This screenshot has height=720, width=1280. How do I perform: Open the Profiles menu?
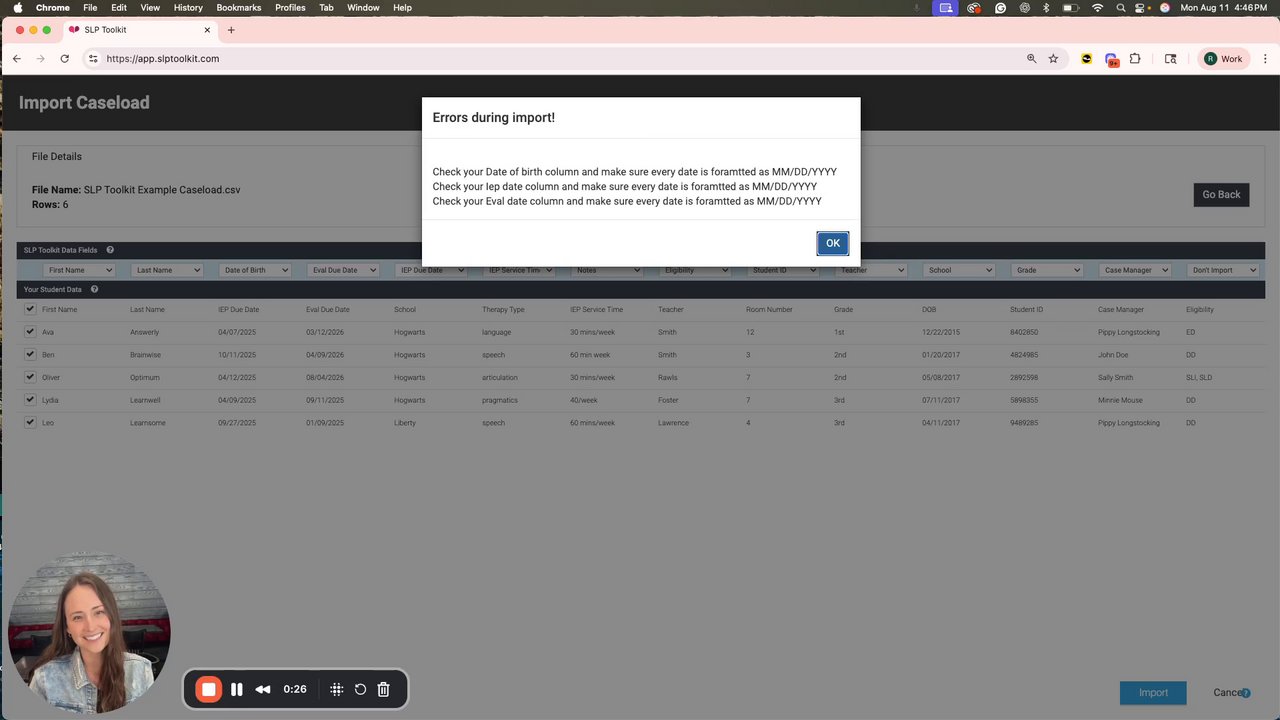[290, 7]
